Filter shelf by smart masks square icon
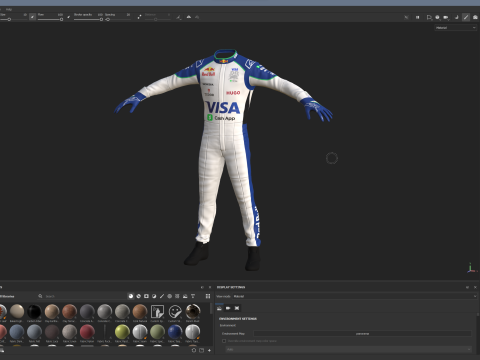480x360 pixels. click(x=146, y=296)
